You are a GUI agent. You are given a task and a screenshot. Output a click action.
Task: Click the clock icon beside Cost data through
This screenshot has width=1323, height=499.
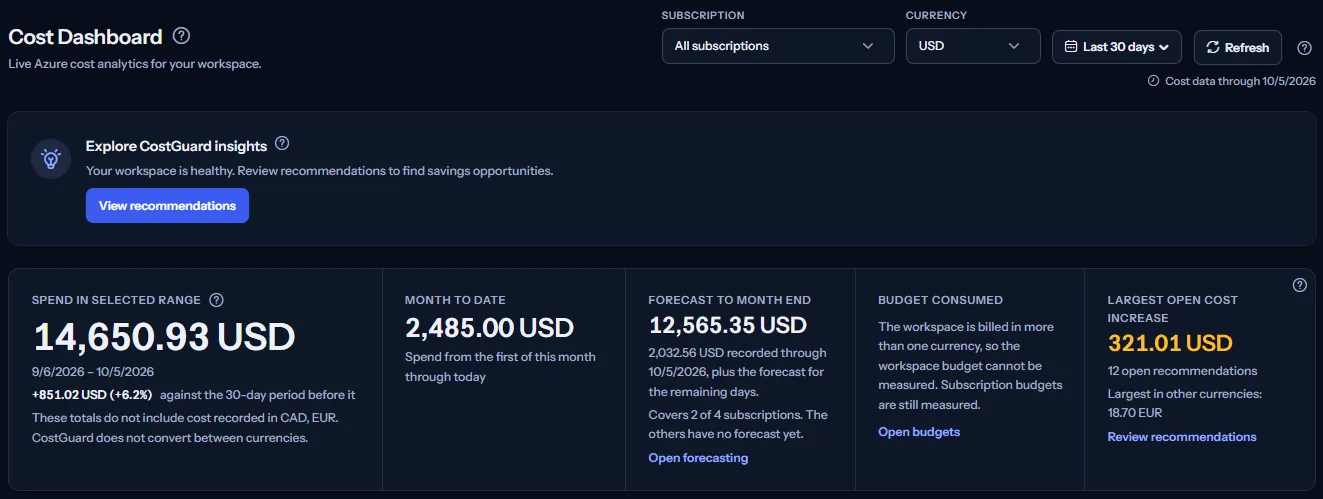tap(1153, 81)
